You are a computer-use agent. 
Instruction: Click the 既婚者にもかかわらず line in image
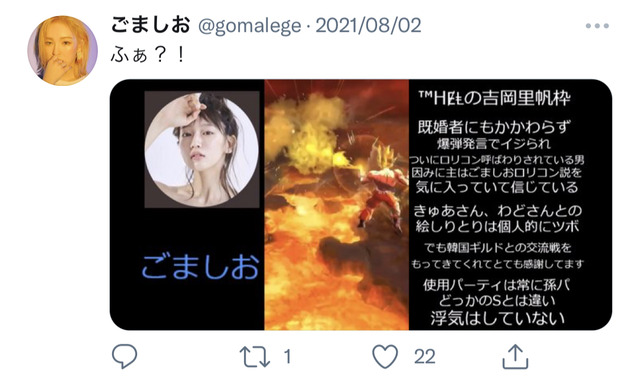493,127
